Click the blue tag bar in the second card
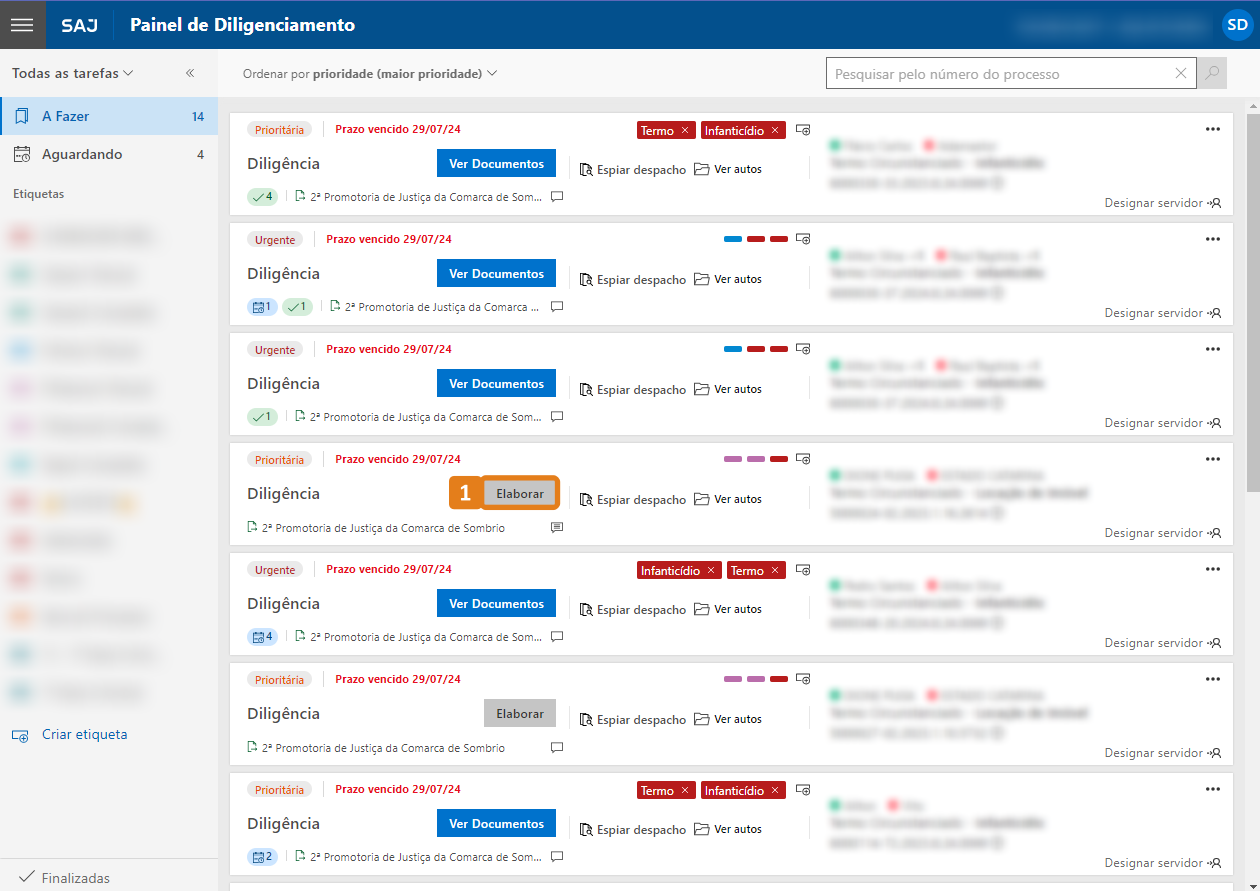The image size is (1260, 891). tap(732, 240)
